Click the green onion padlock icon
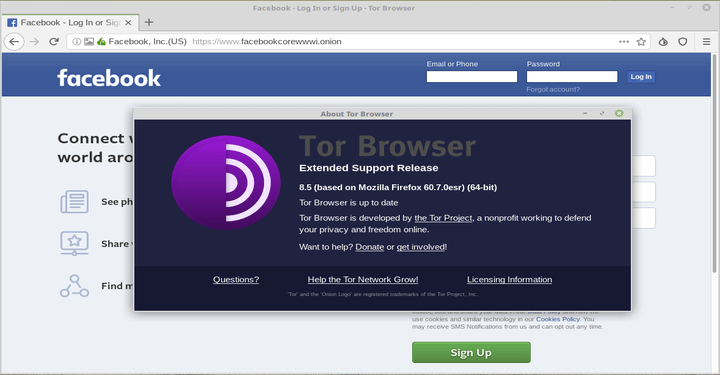 point(101,42)
